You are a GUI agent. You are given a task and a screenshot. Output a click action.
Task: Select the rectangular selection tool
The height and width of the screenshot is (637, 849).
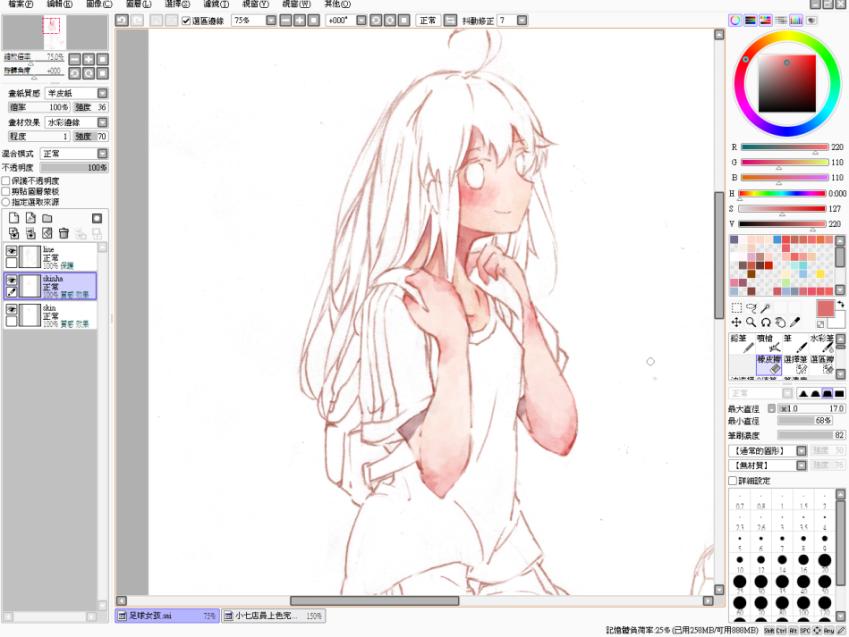click(x=736, y=308)
